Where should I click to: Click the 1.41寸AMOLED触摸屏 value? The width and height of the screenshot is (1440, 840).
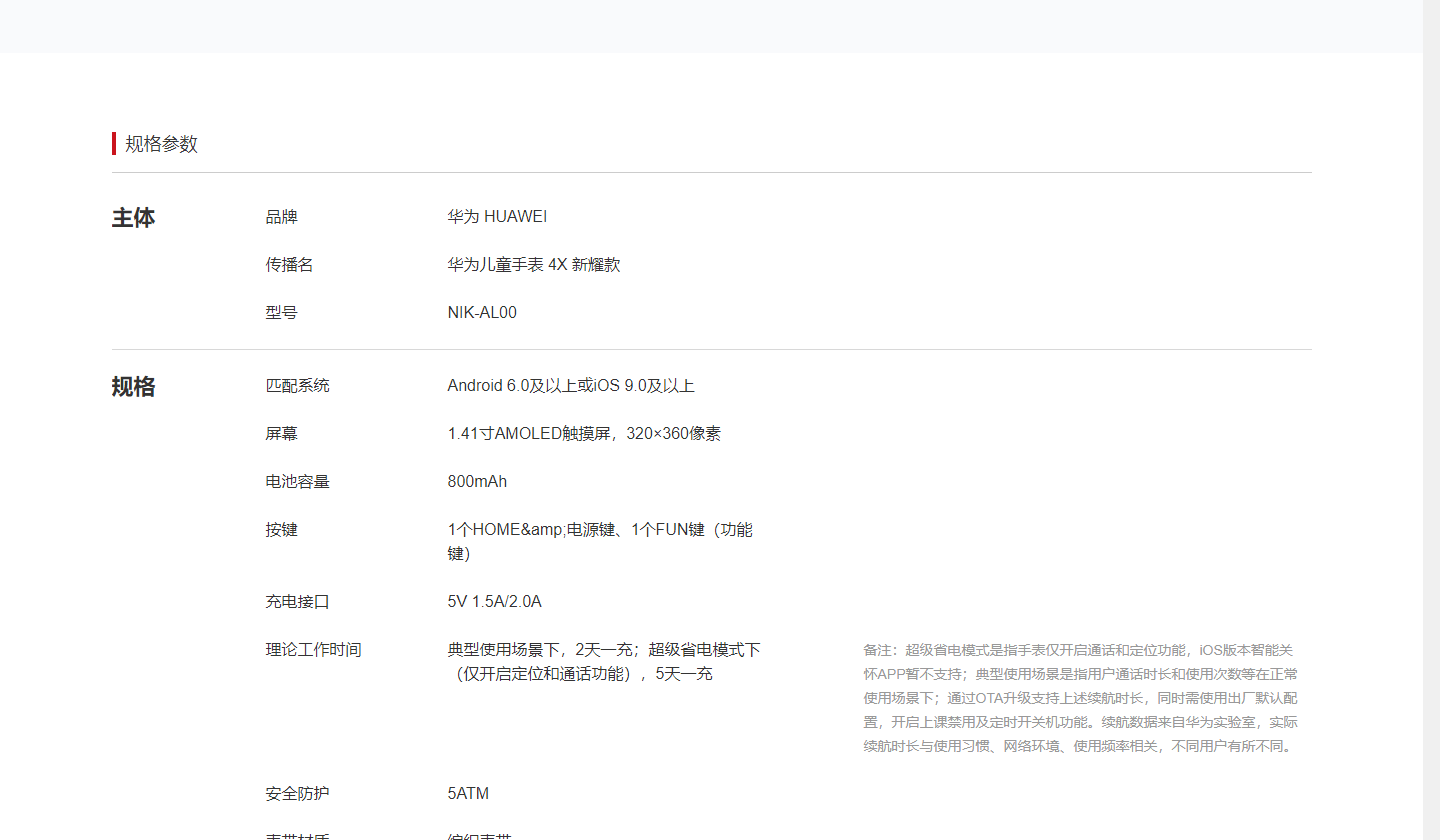(x=584, y=434)
